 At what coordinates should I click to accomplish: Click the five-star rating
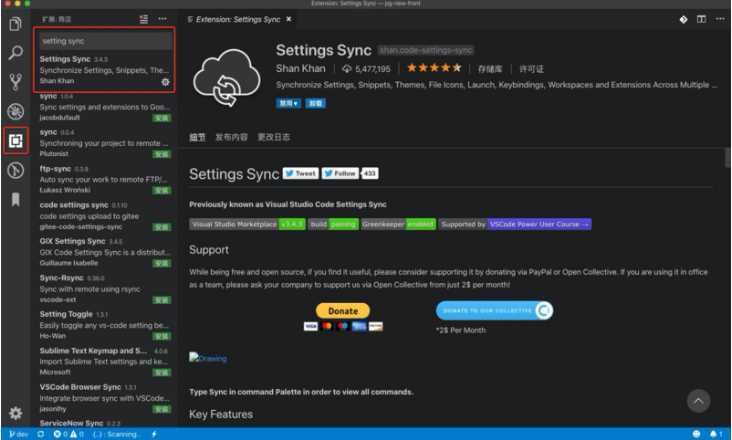pyautogui.click(x=434, y=68)
